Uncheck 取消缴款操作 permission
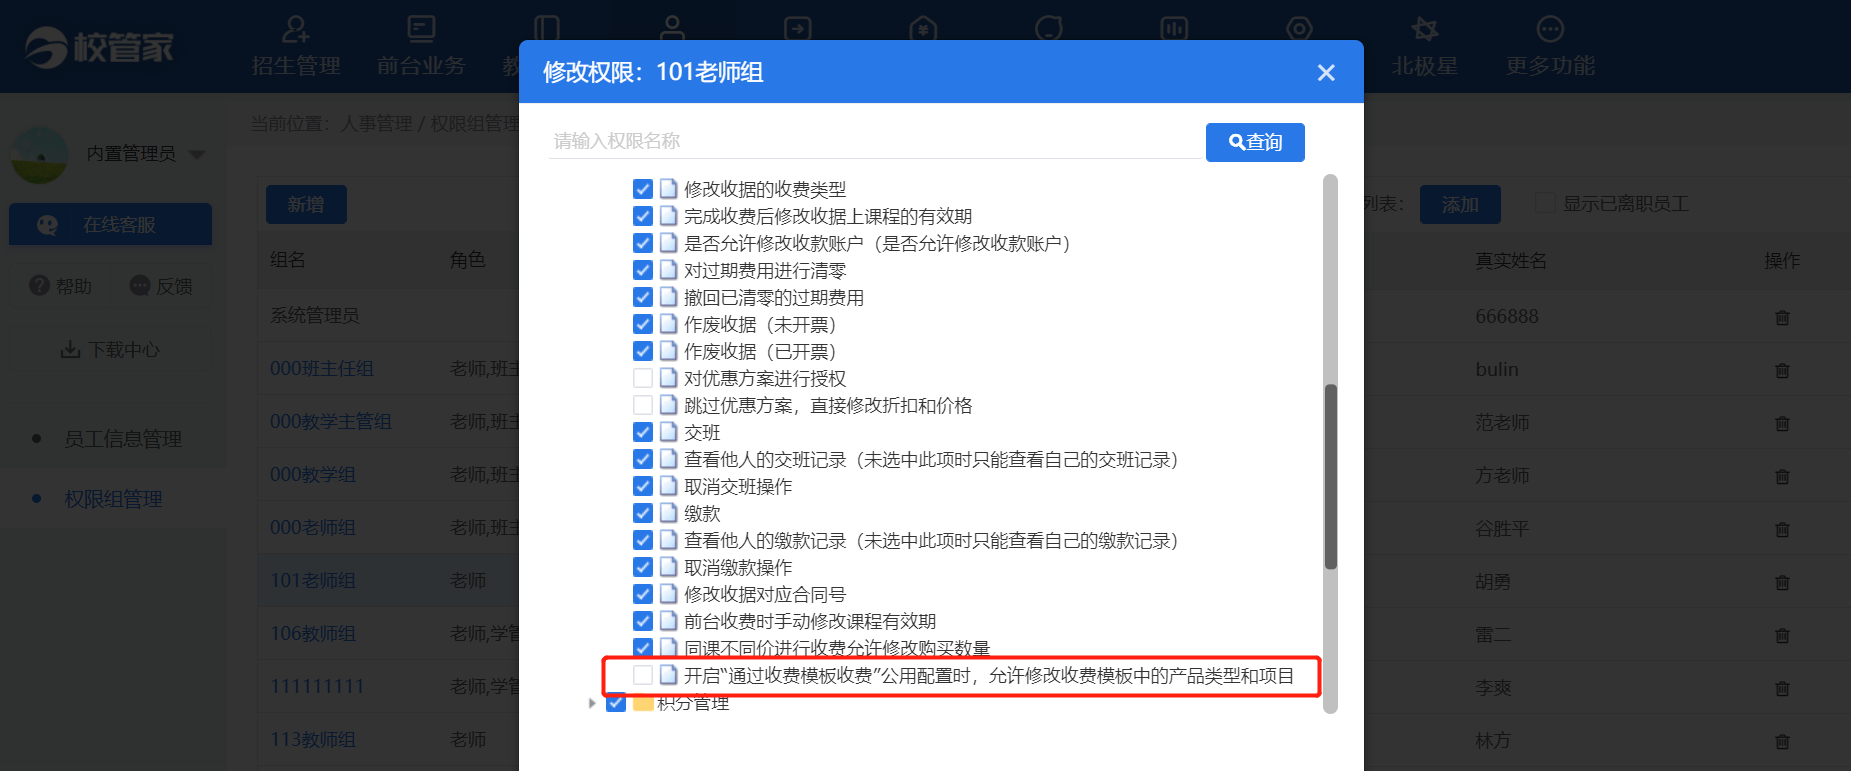This screenshot has height=771, width=1851. (643, 567)
